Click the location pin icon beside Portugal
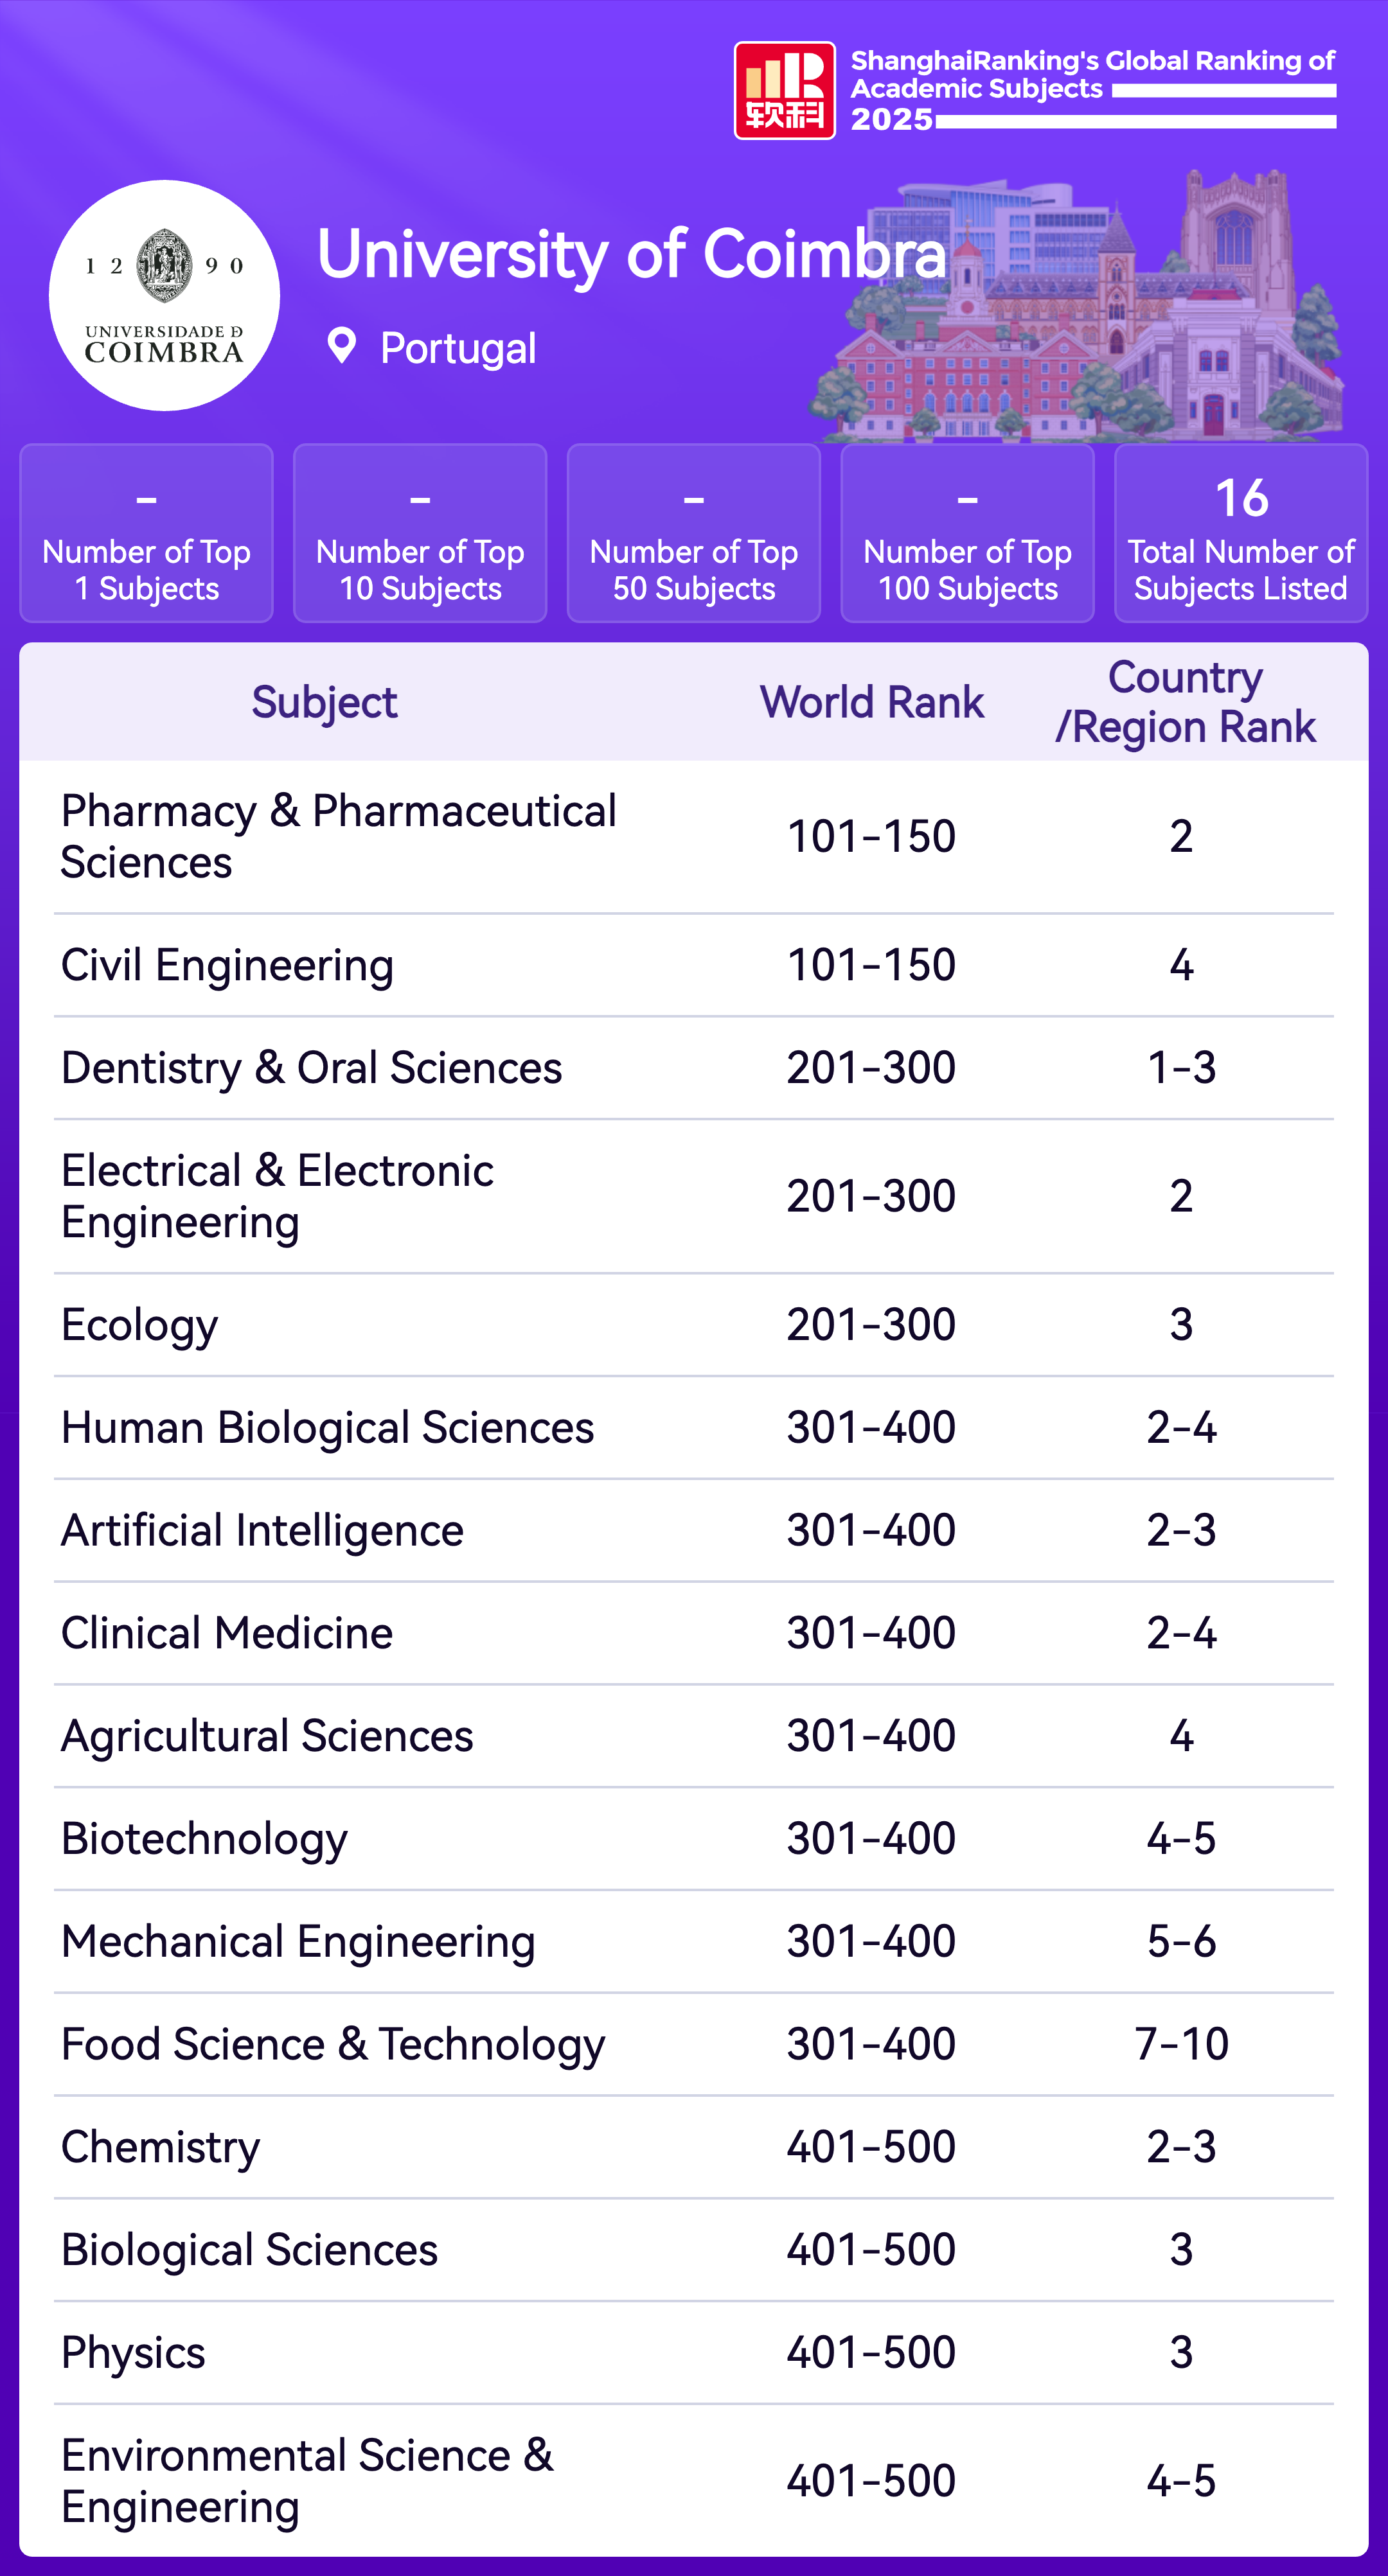The image size is (1388, 2576). point(342,346)
